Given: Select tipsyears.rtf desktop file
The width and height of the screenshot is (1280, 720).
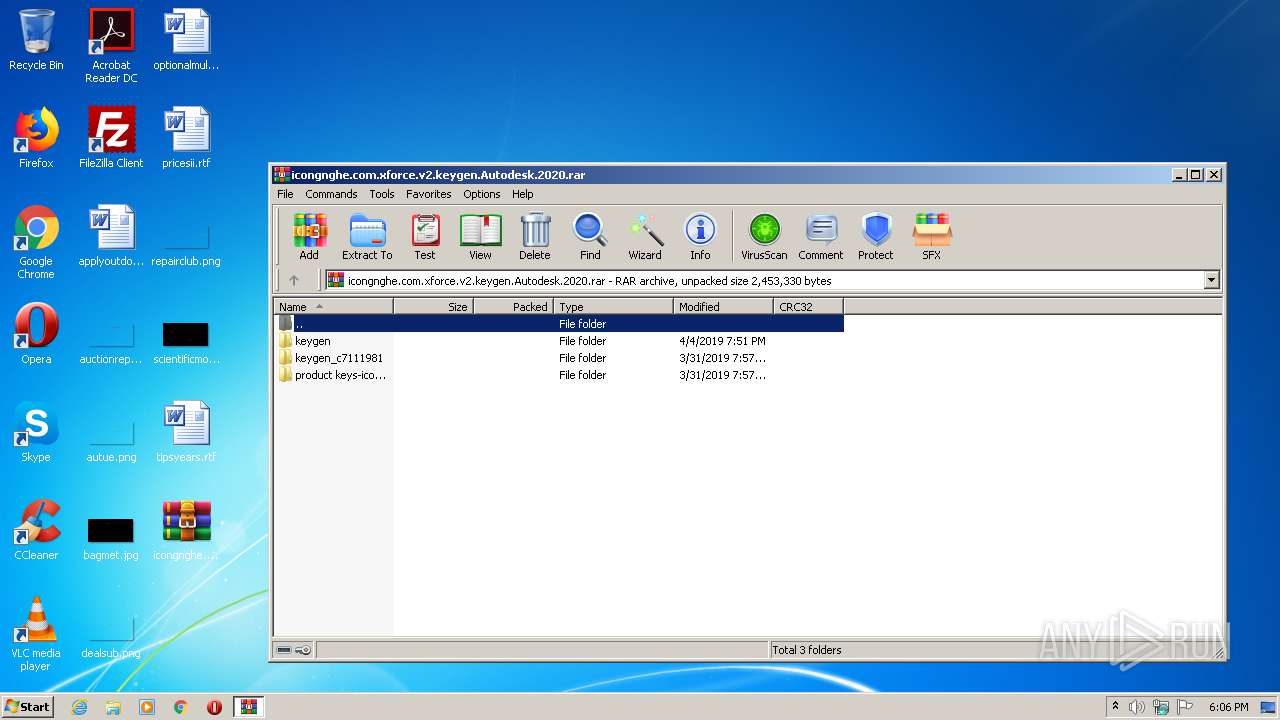Looking at the screenshot, I should pyautogui.click(x=187, y=432).
